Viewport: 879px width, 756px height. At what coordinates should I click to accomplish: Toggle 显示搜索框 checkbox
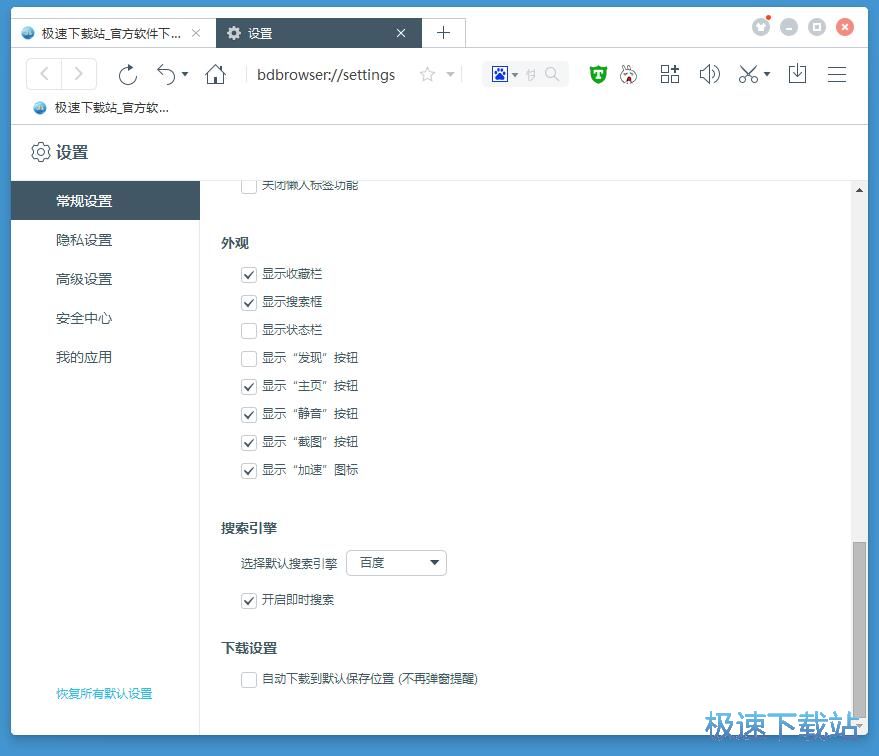(249, 303)
